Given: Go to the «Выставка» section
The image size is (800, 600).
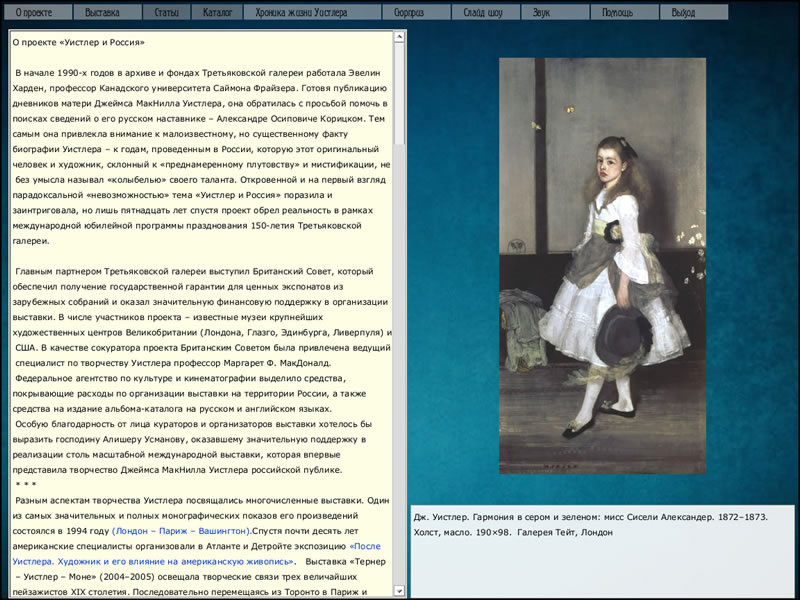Looking at the screenshot, I should (x=101, y=13).
